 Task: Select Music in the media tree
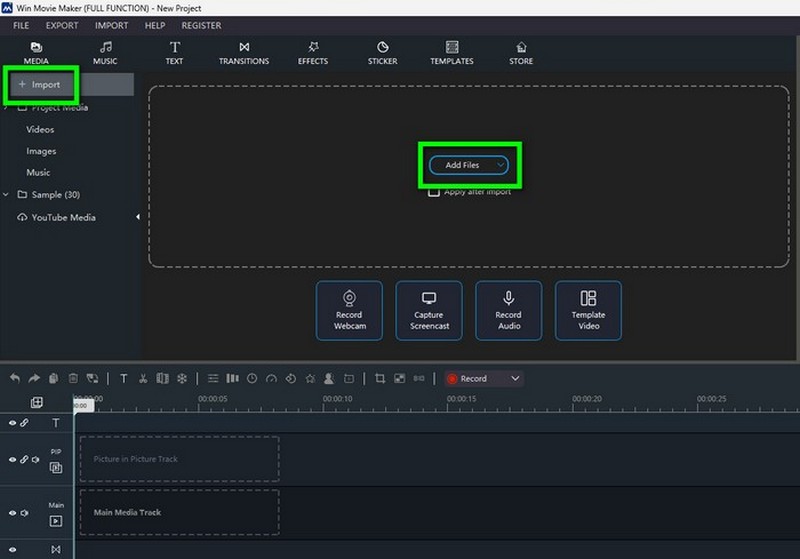pos(38,172)
